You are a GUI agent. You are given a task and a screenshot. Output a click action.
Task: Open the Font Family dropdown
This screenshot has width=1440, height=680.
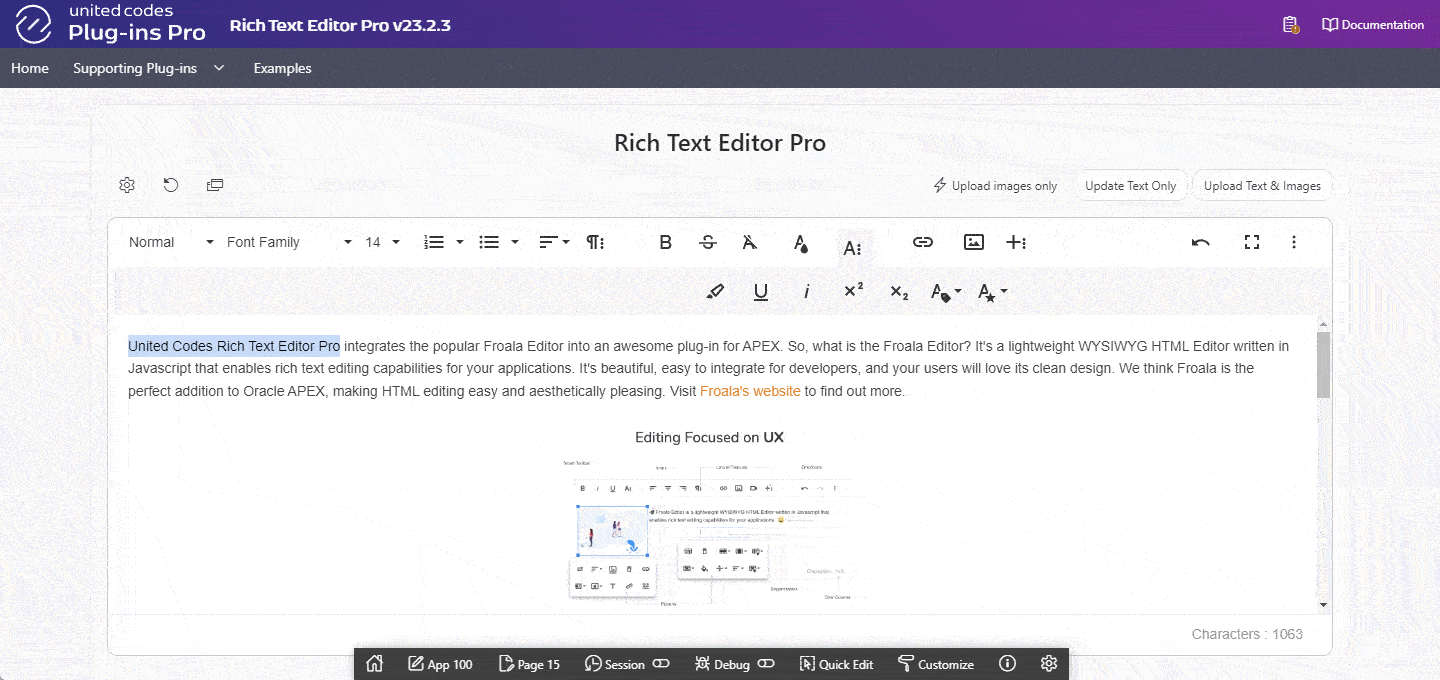click(289, 242)
